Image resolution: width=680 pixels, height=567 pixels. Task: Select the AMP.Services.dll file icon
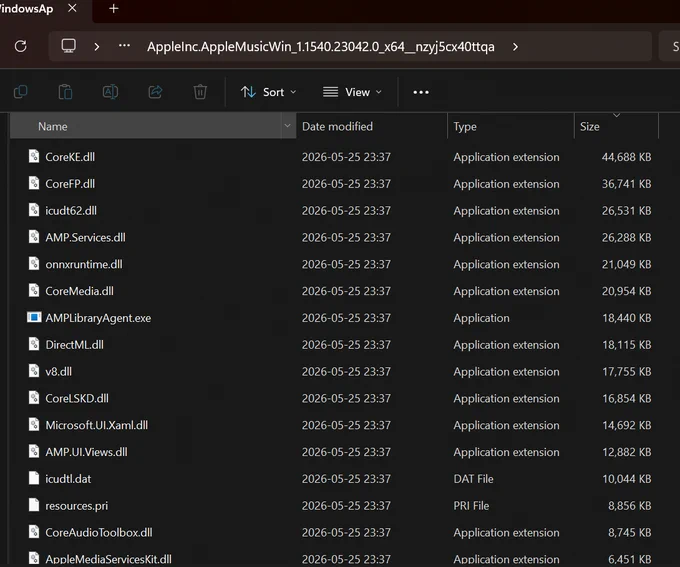(34, 237)
